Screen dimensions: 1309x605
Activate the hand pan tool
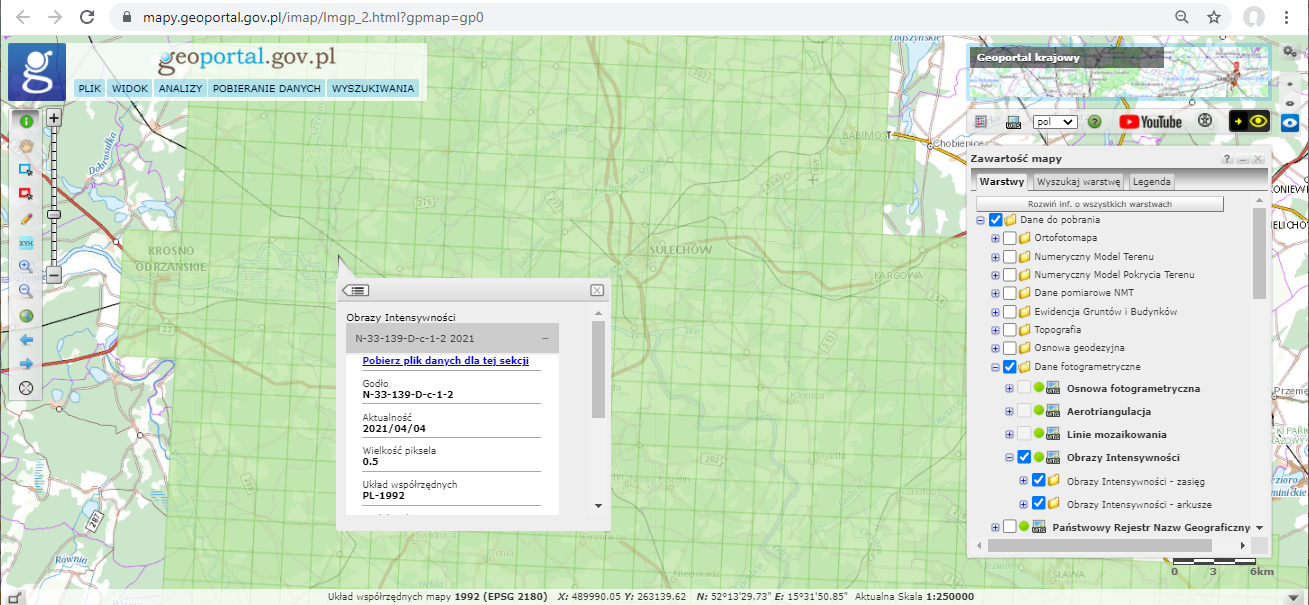pos(26,145)
